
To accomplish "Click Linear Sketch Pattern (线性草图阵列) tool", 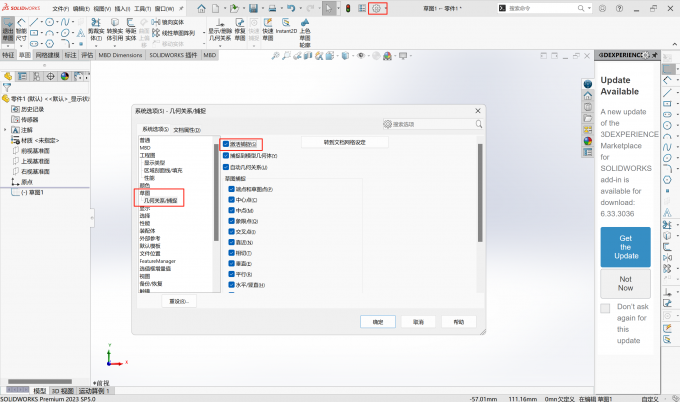I will pos(173,33).
